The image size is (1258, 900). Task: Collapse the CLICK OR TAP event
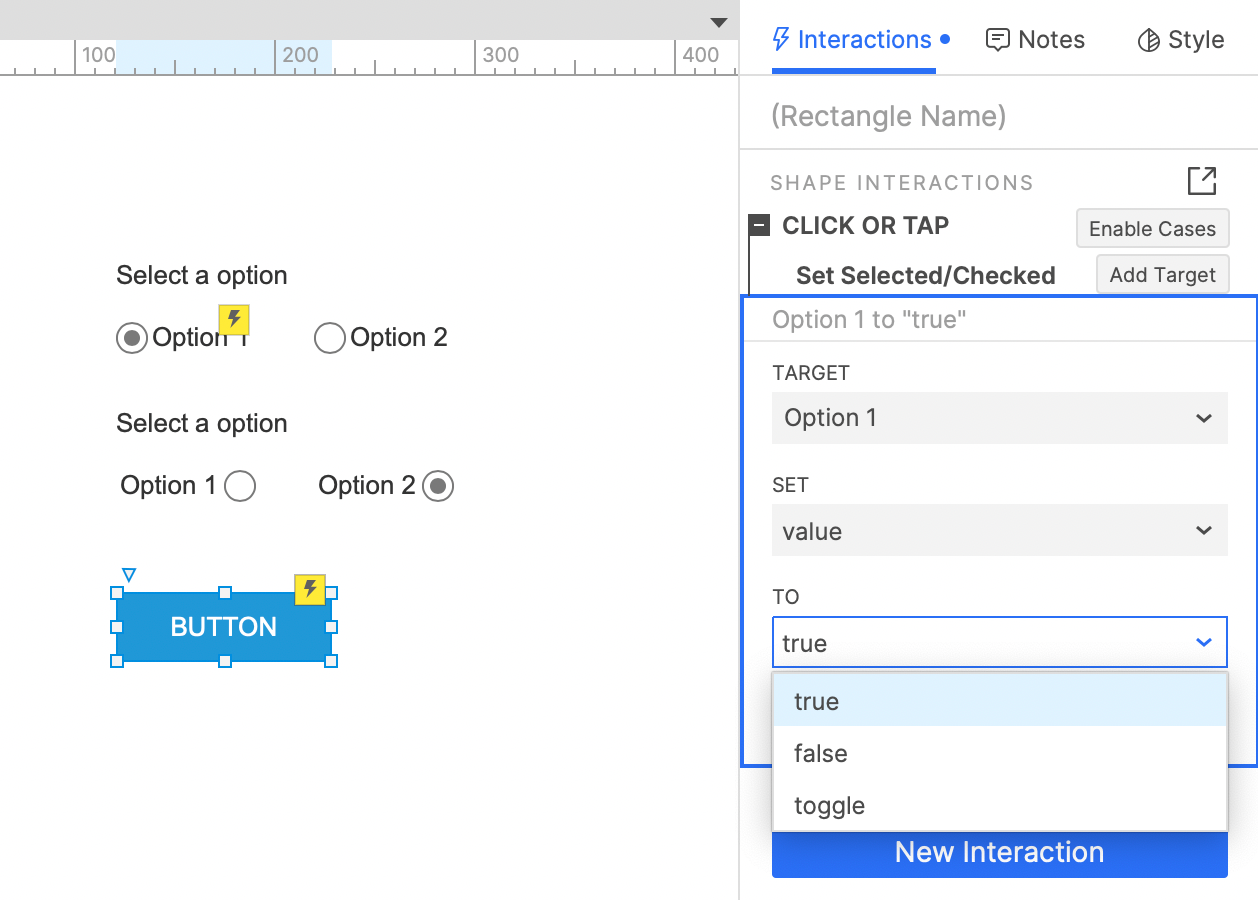pyautogui.click(x=760, y=226)
